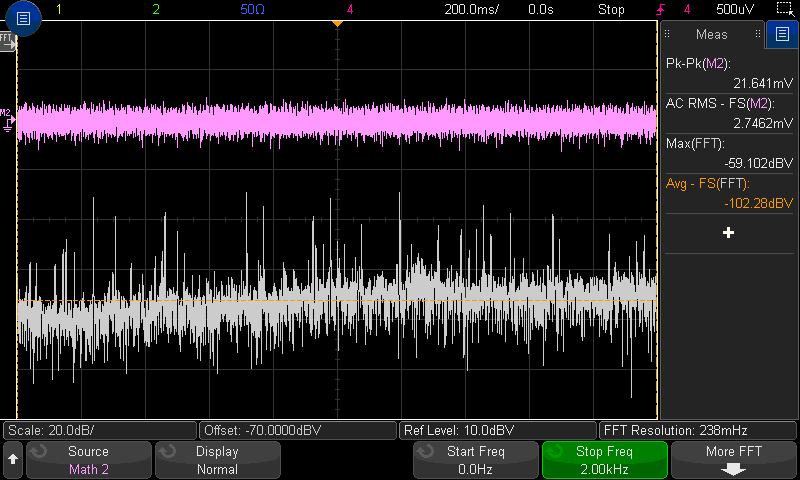Tap the Stop run status
Viewport: 800px width, 480px height.
(611, 9)
